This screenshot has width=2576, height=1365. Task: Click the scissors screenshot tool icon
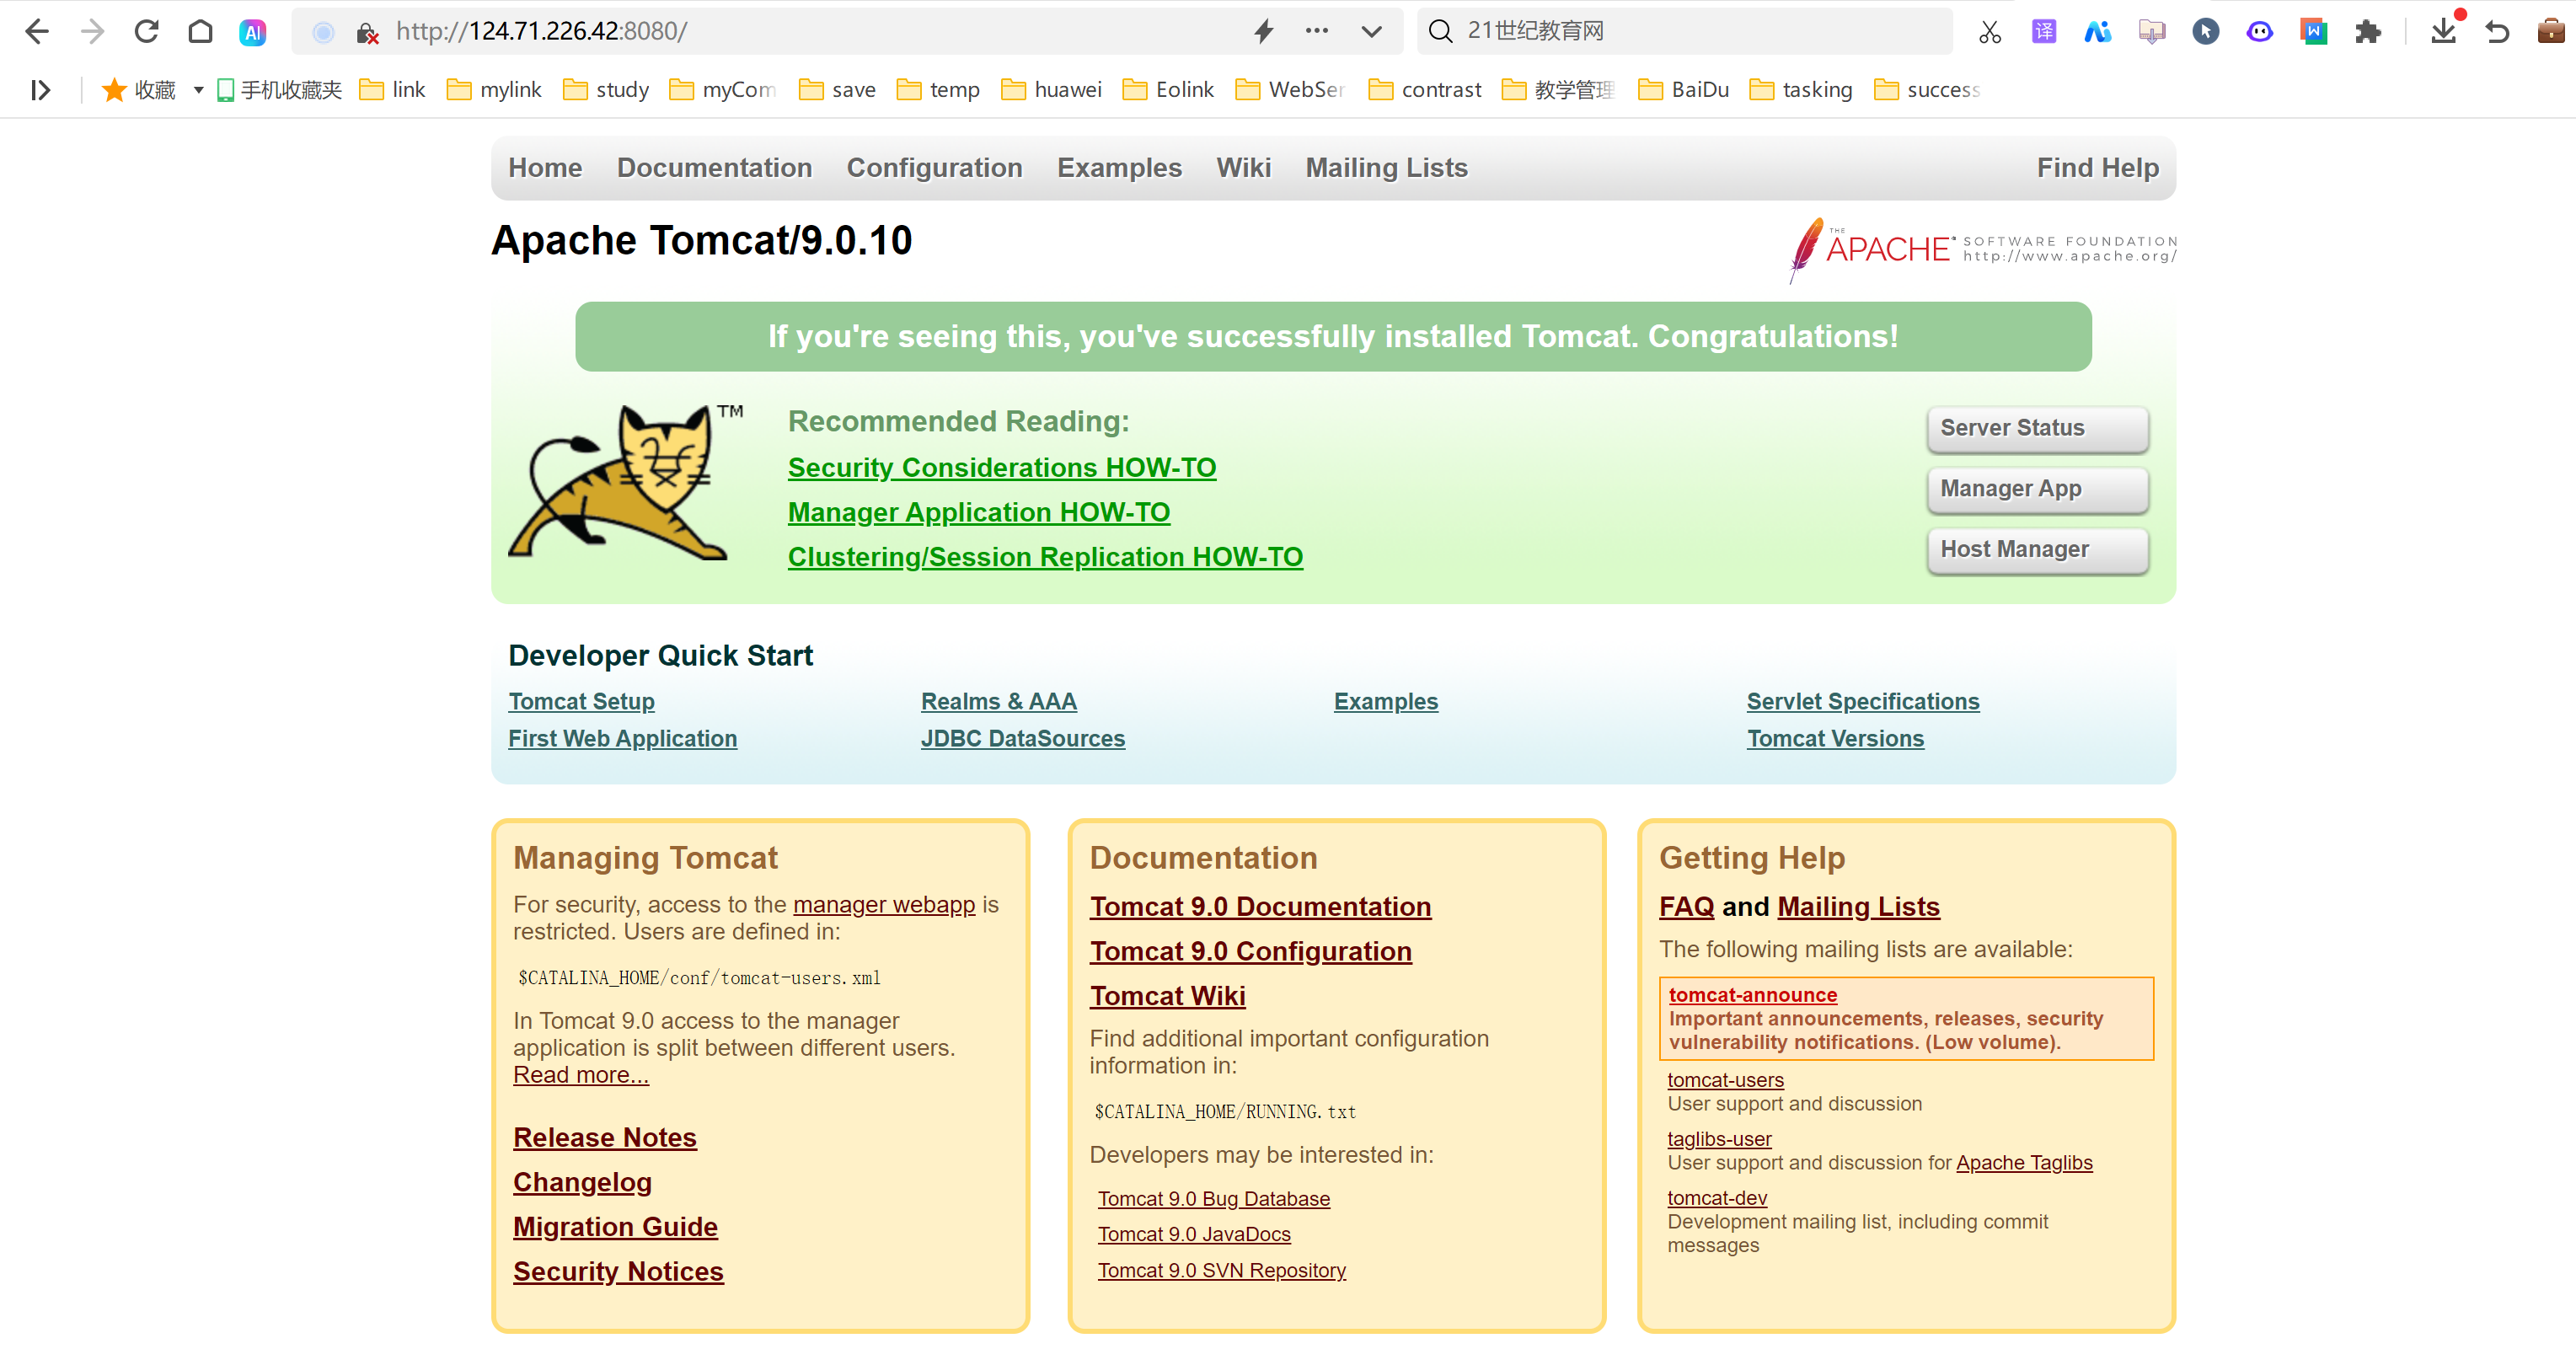tap(1990, 32)
